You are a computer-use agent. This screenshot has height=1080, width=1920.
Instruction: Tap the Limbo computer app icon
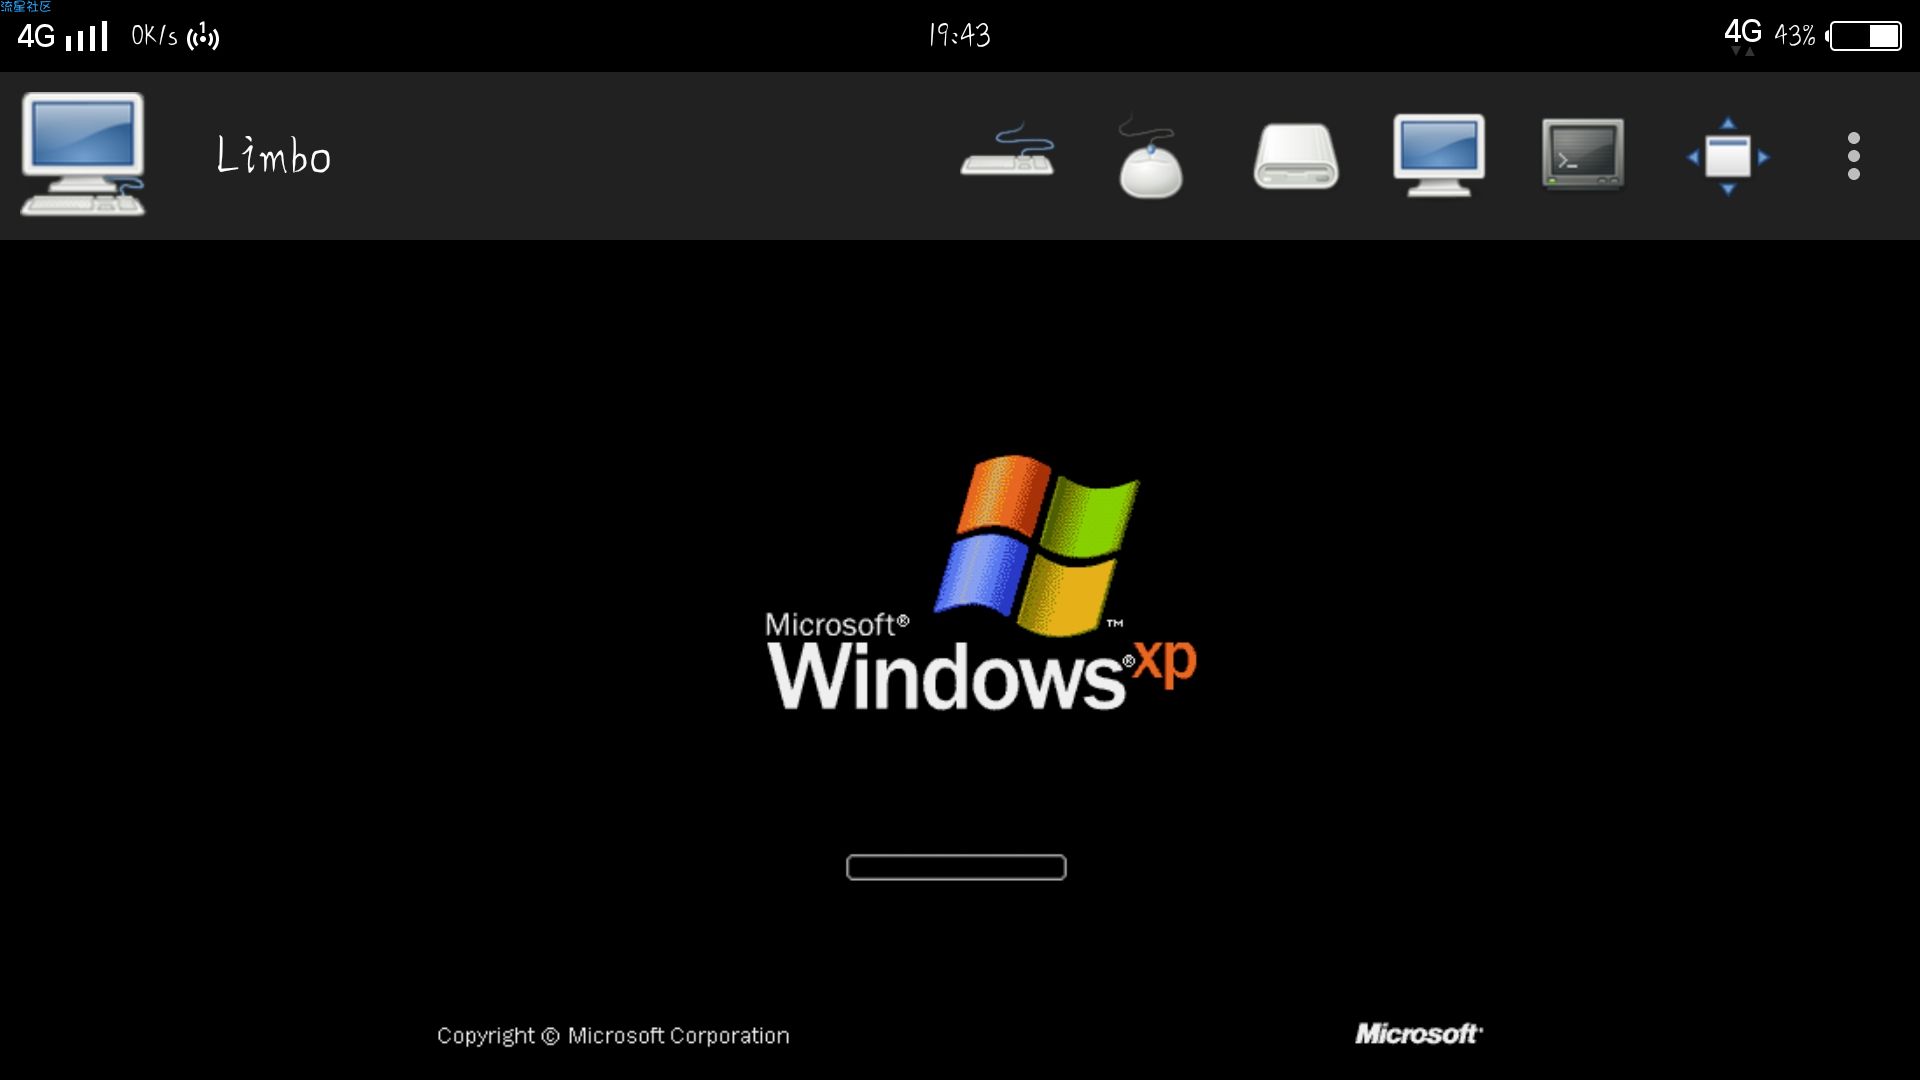click(x=83, y=154)
